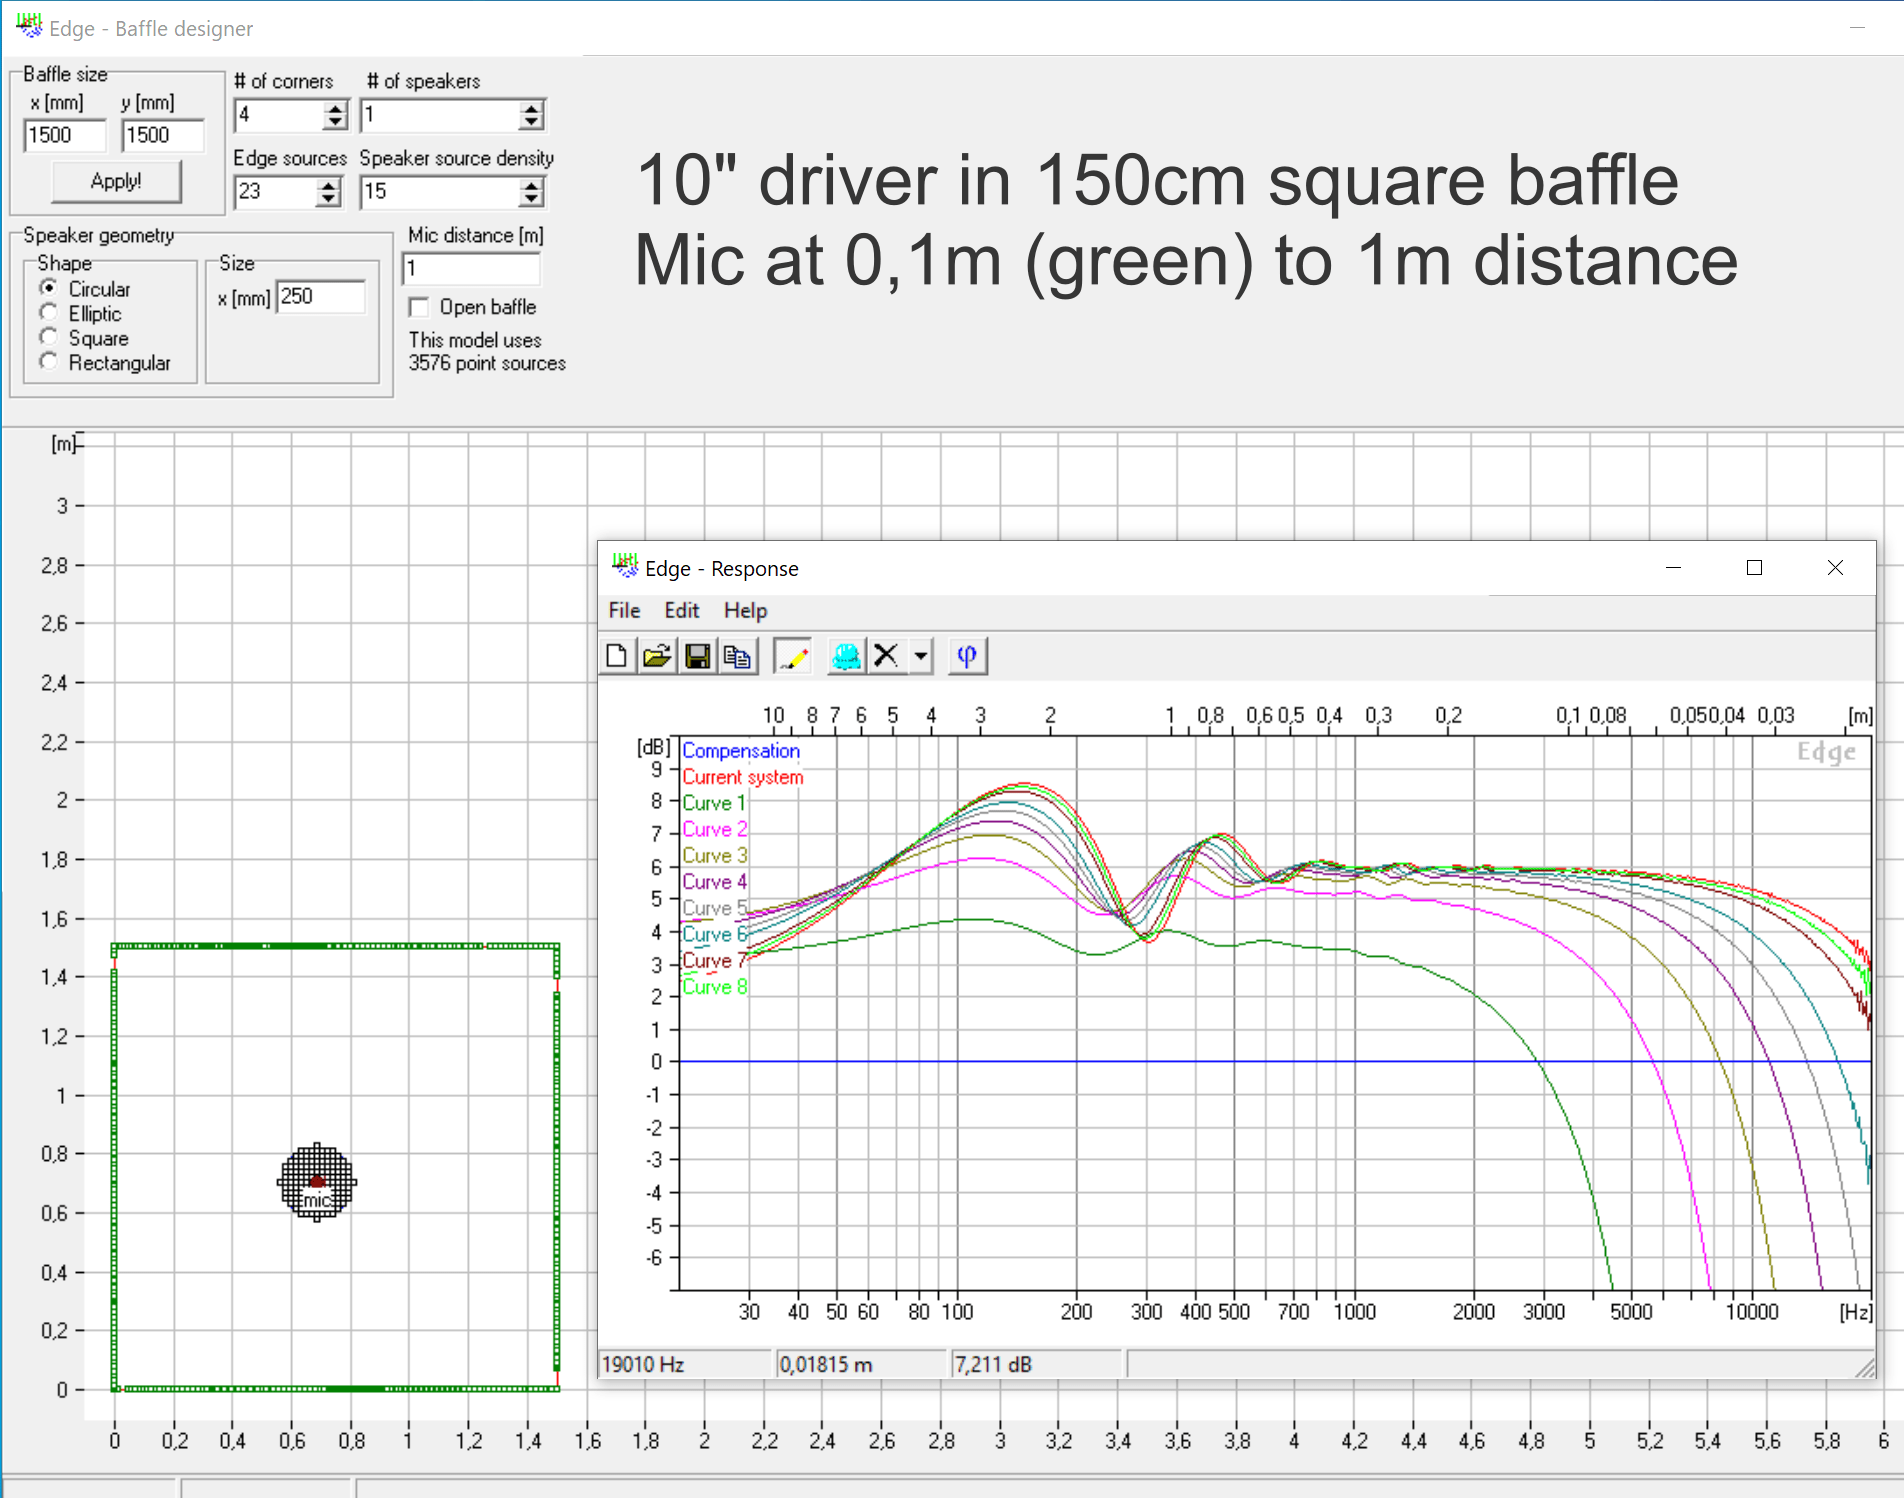The height and width of the screenshot is (1498, 1904).
Task: Open the Help menu in Response window
Action: (x=745, y=610)
